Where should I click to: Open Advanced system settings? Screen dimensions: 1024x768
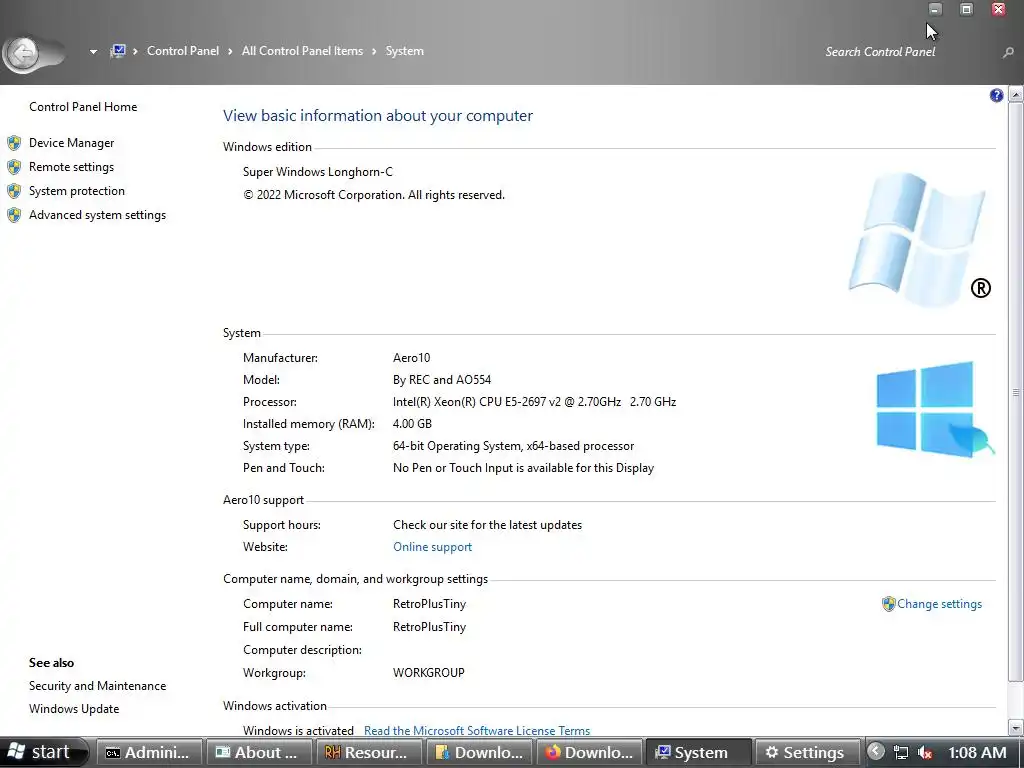tap(97, 215)
